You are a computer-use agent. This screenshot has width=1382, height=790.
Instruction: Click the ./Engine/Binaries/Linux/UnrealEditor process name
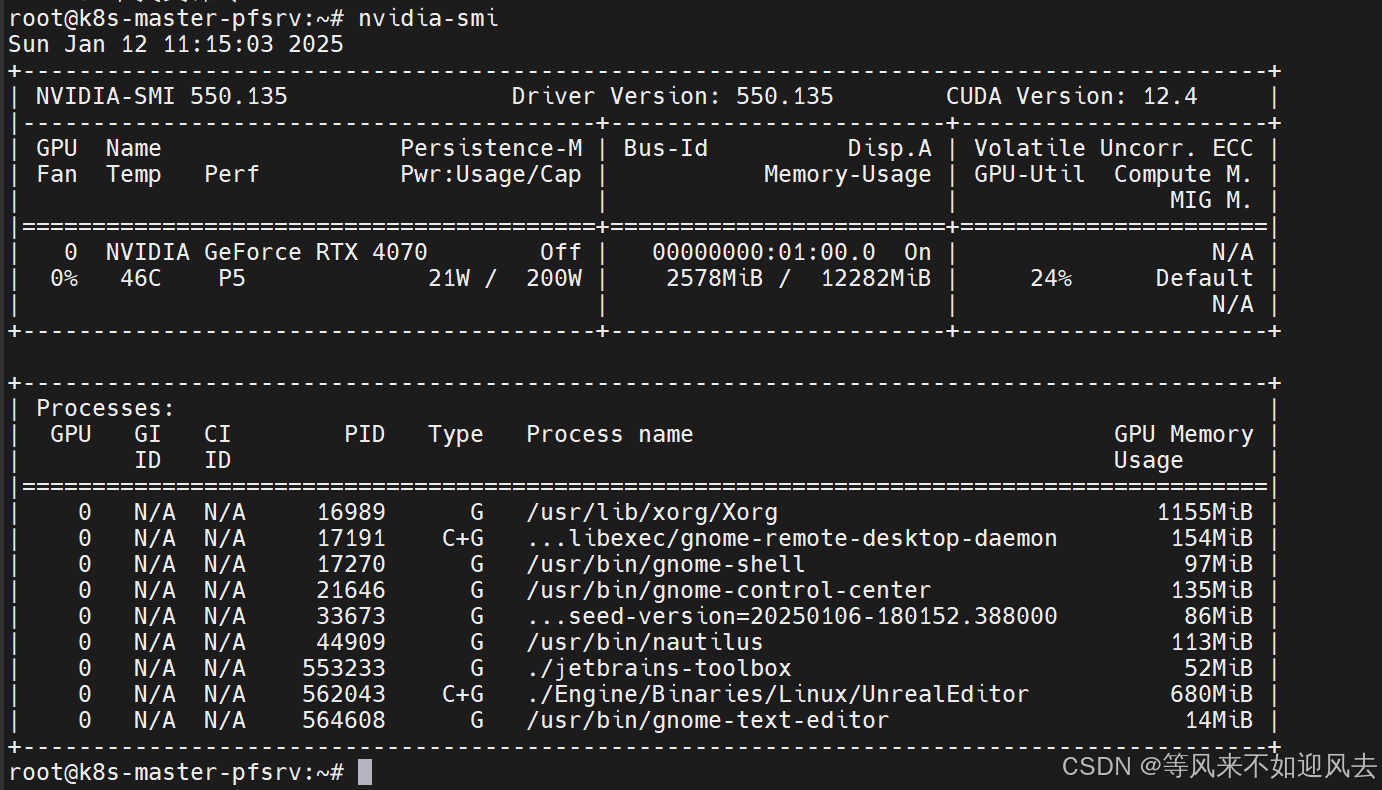778,694
